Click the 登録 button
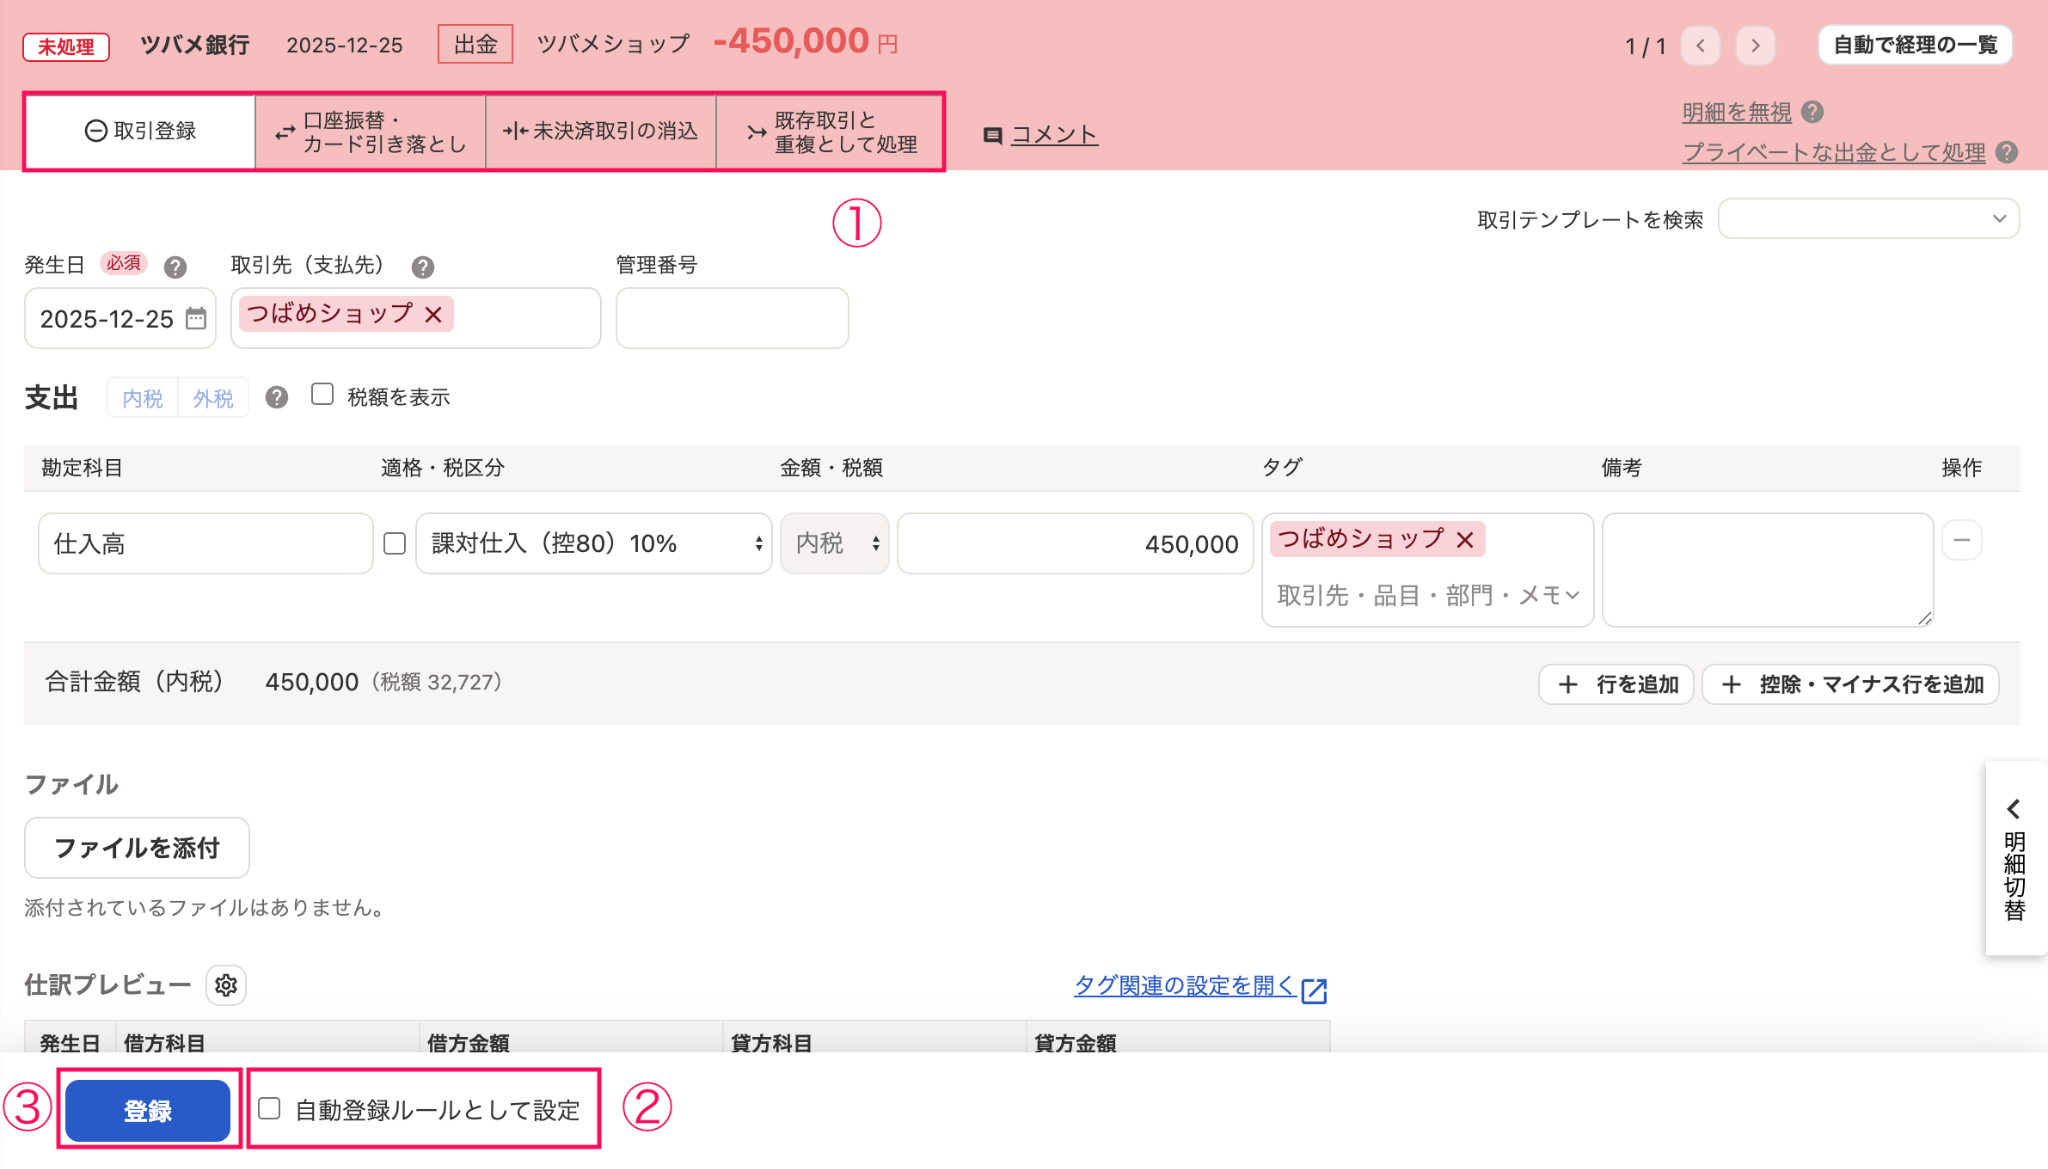 click(x=148, y=1110)
